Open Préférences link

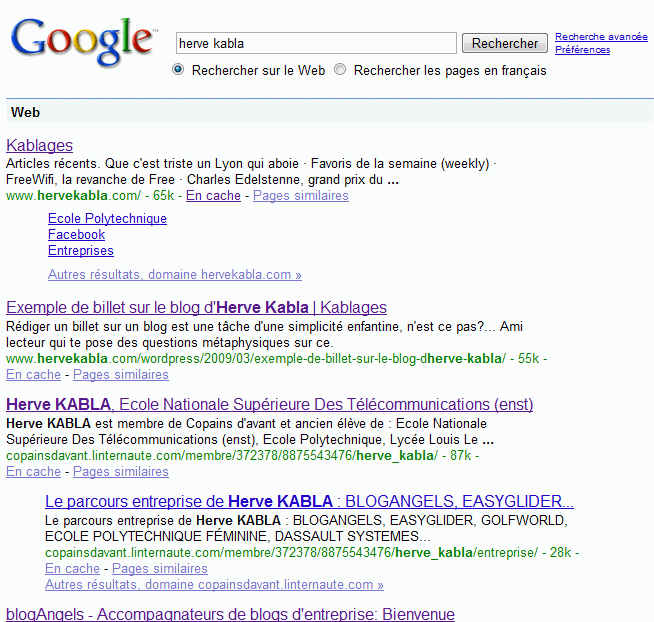pos(582,50)
